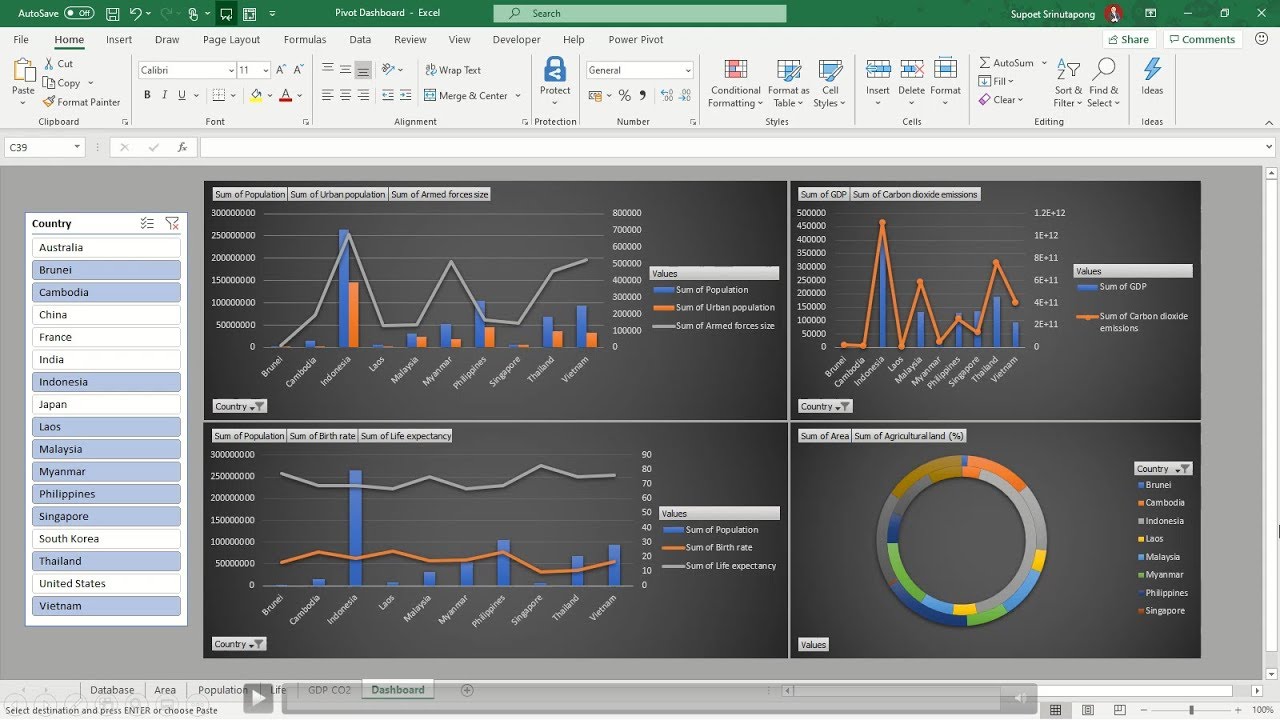Open the yellow fill color picker
This screenshot has width=1280, height=720.
pos(270,96)
